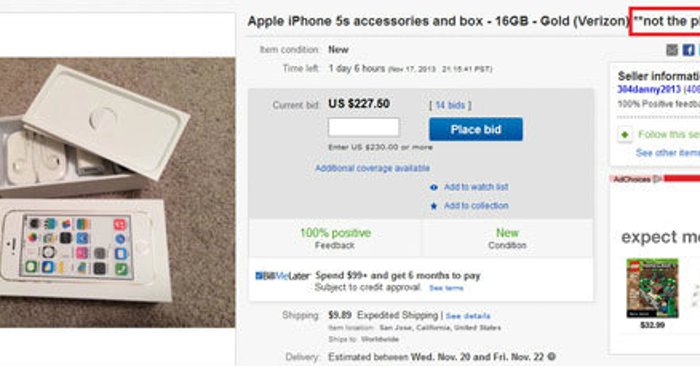Click See other items link
The width and height of the screenshot is (700, 366).
[x=668, y=153]
